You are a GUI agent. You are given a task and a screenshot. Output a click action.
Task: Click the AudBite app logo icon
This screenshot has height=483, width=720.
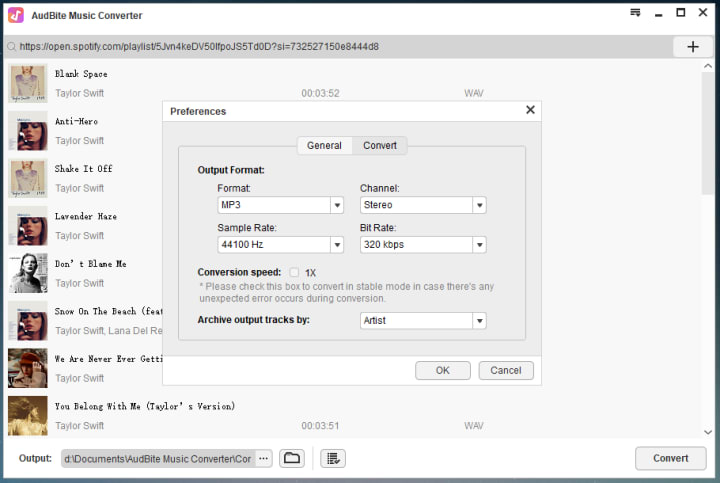click(16, 15)
